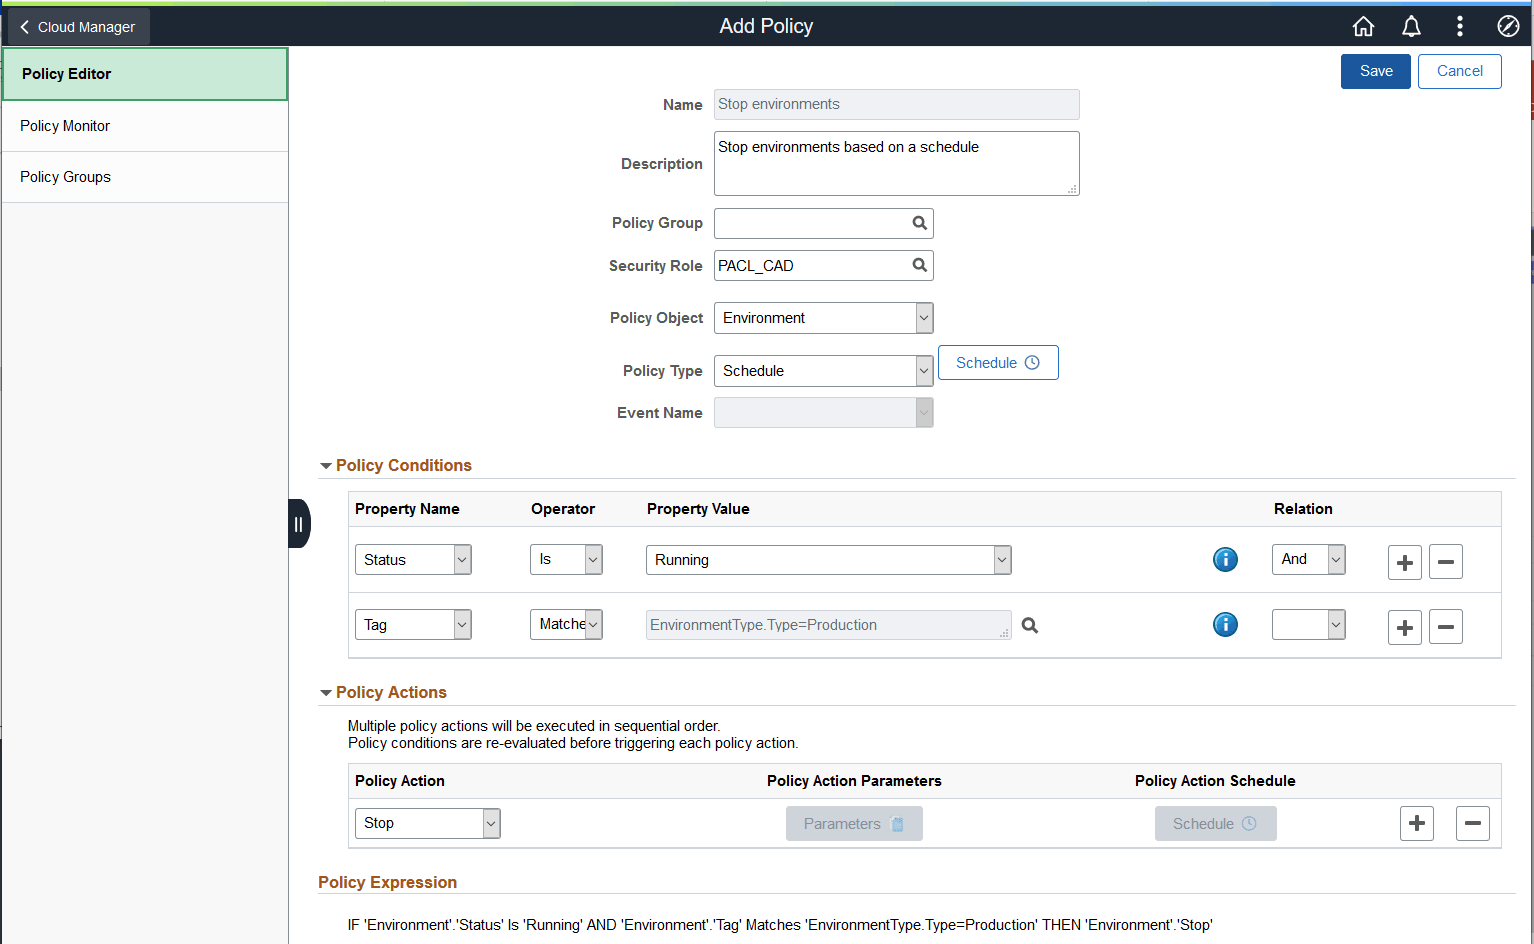Add a new condition with the plus icon
This screenshot has height=944, width=1534.
point(1404,561)
